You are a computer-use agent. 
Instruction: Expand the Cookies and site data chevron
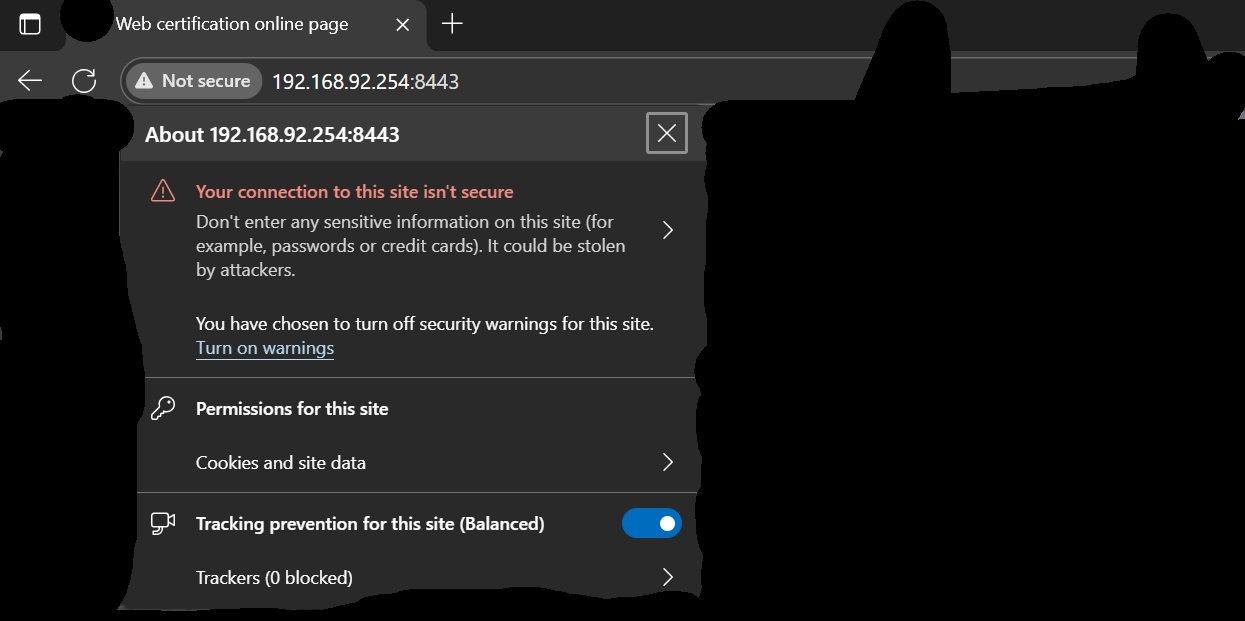click(x=668, y=462)
